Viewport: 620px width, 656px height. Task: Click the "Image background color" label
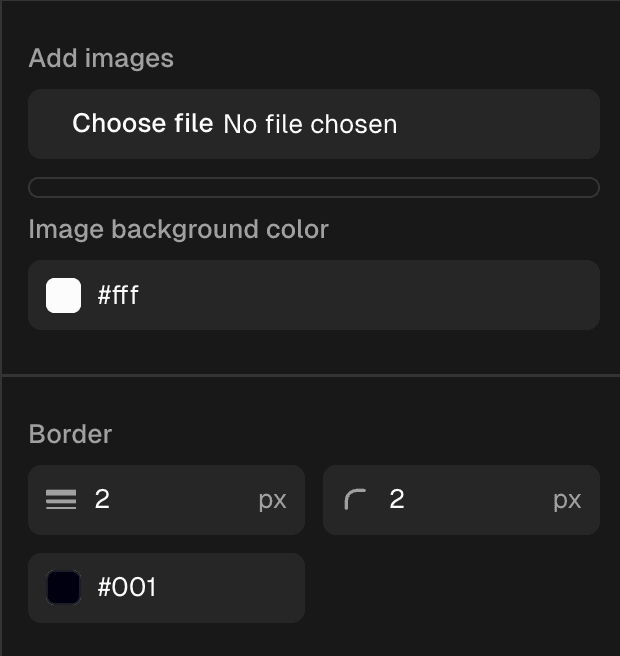(178, 229)
